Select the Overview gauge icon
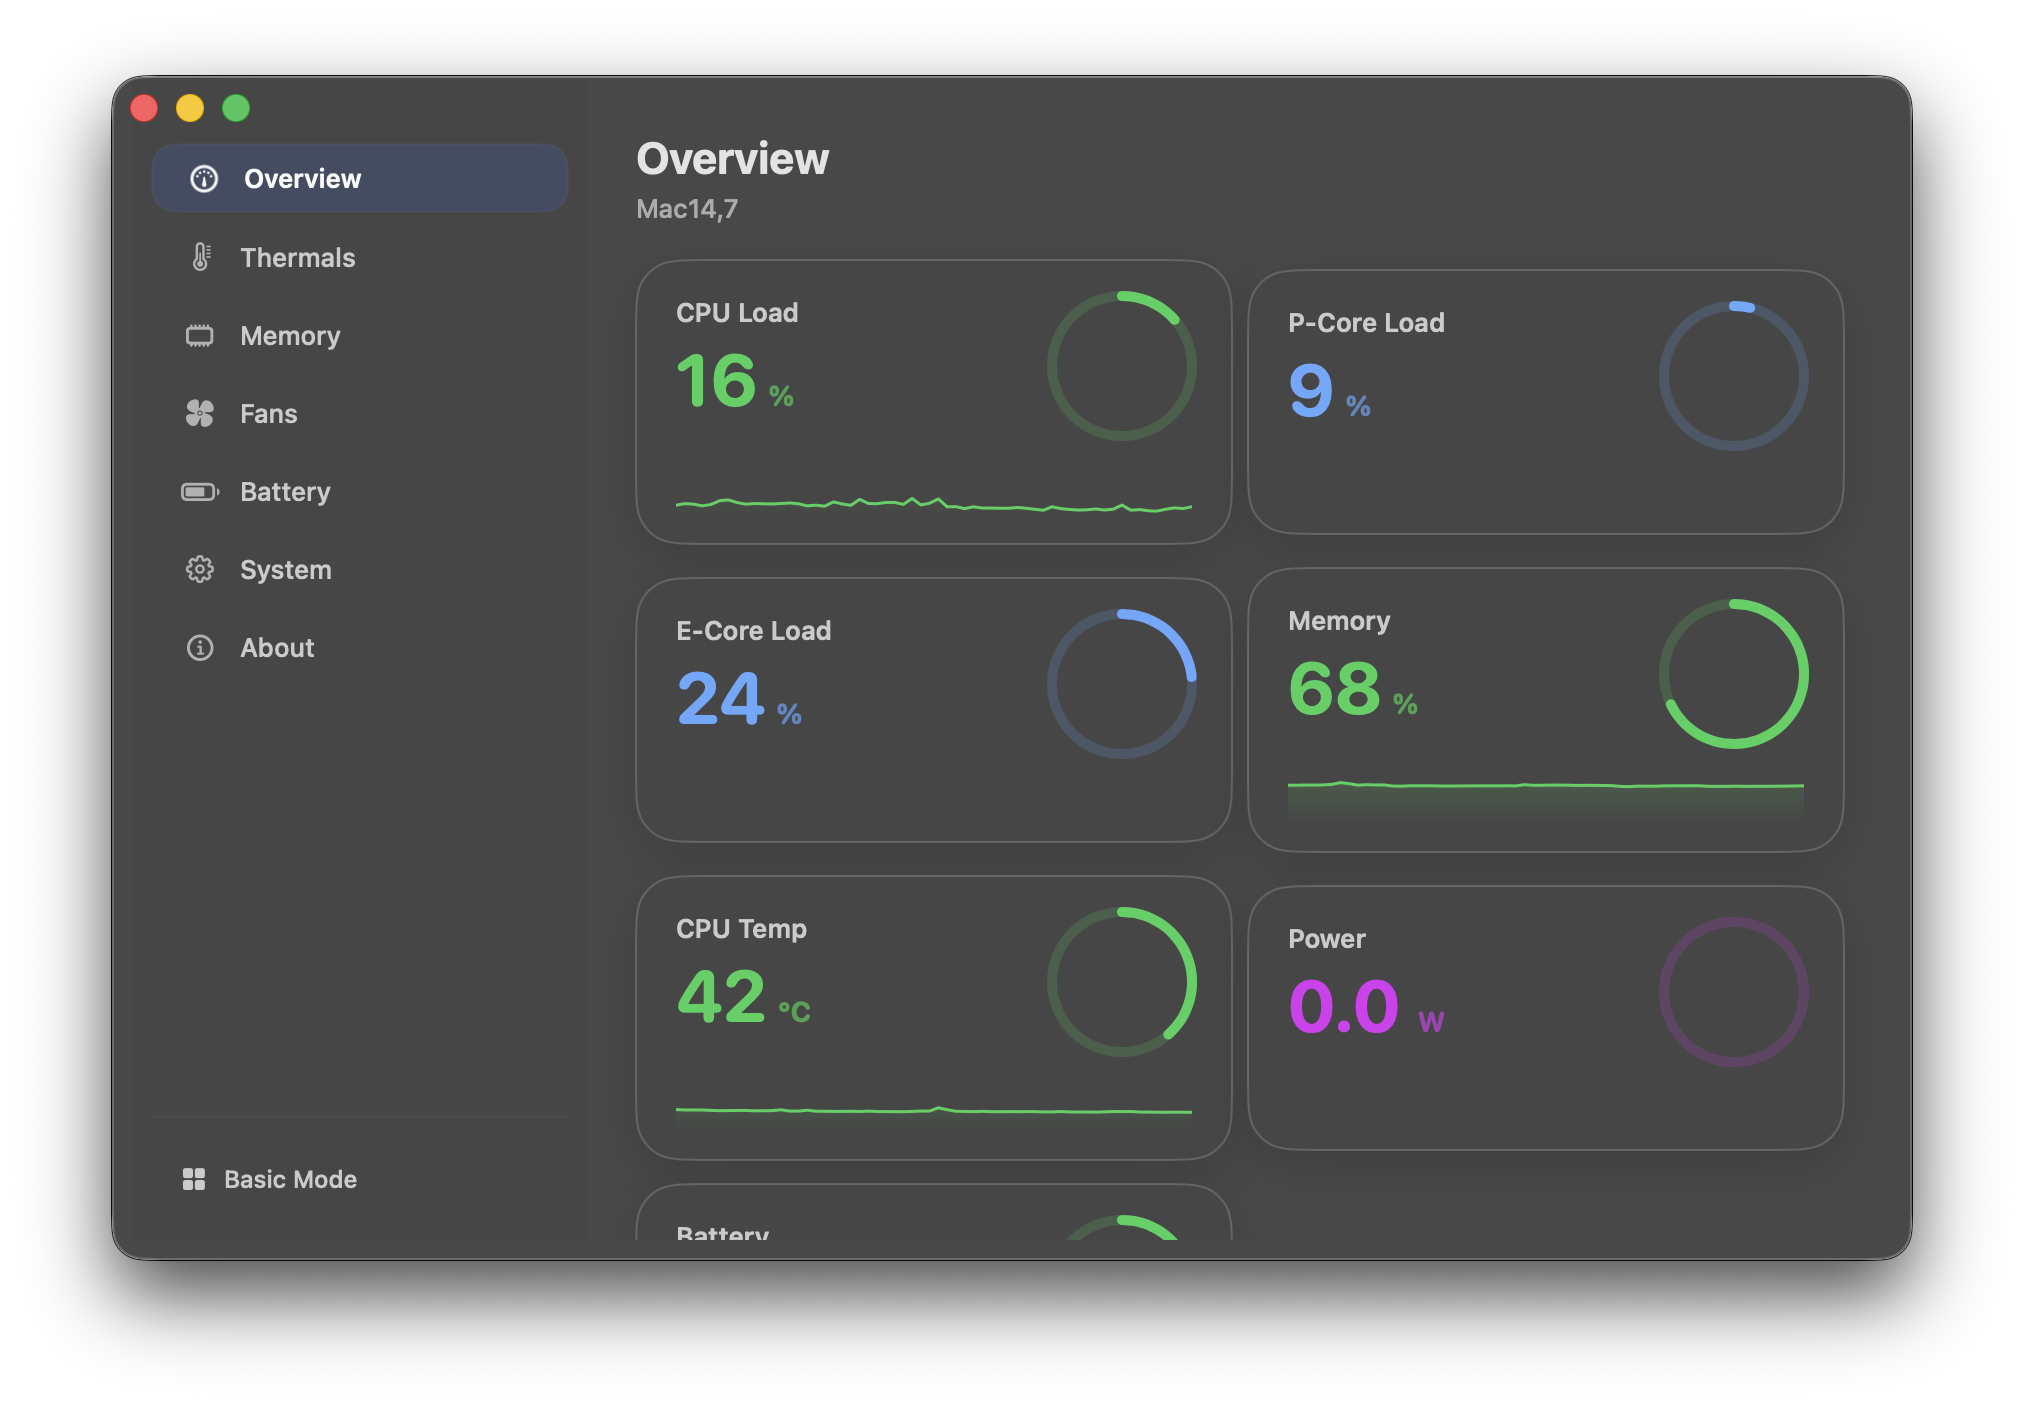2024x1408 pixels. (203, 178)
